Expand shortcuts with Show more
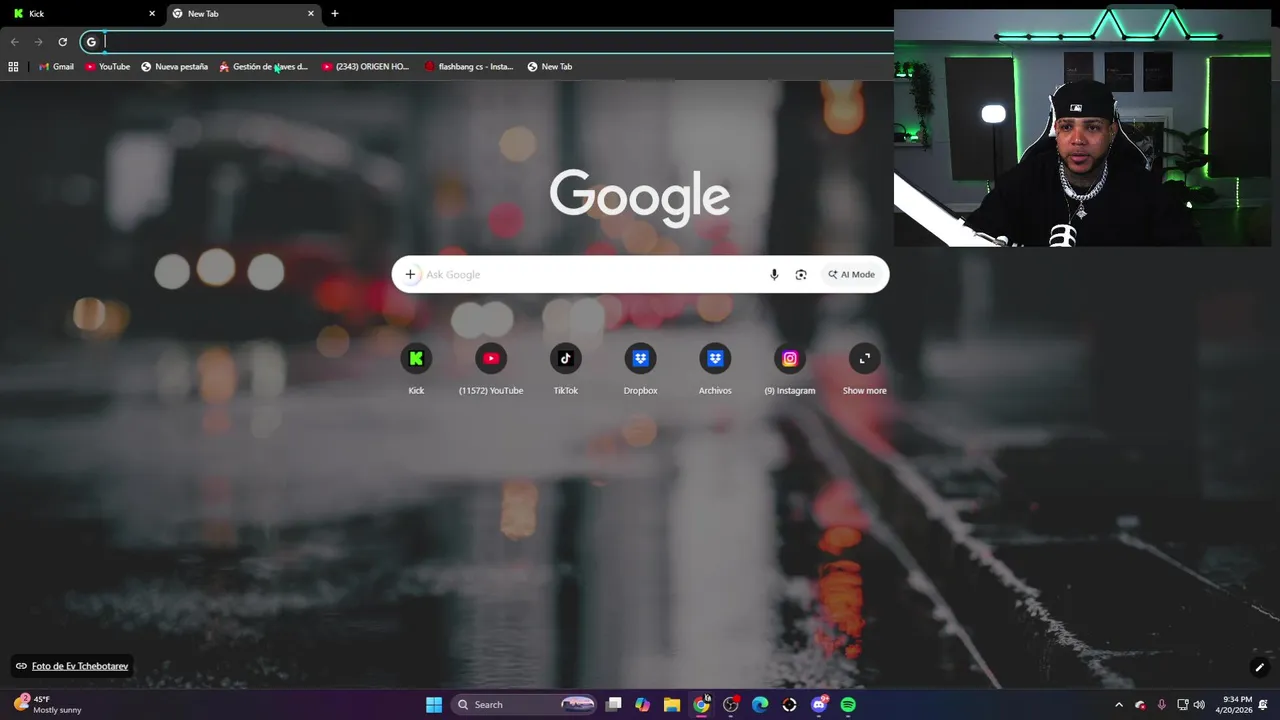 point(865,369)
